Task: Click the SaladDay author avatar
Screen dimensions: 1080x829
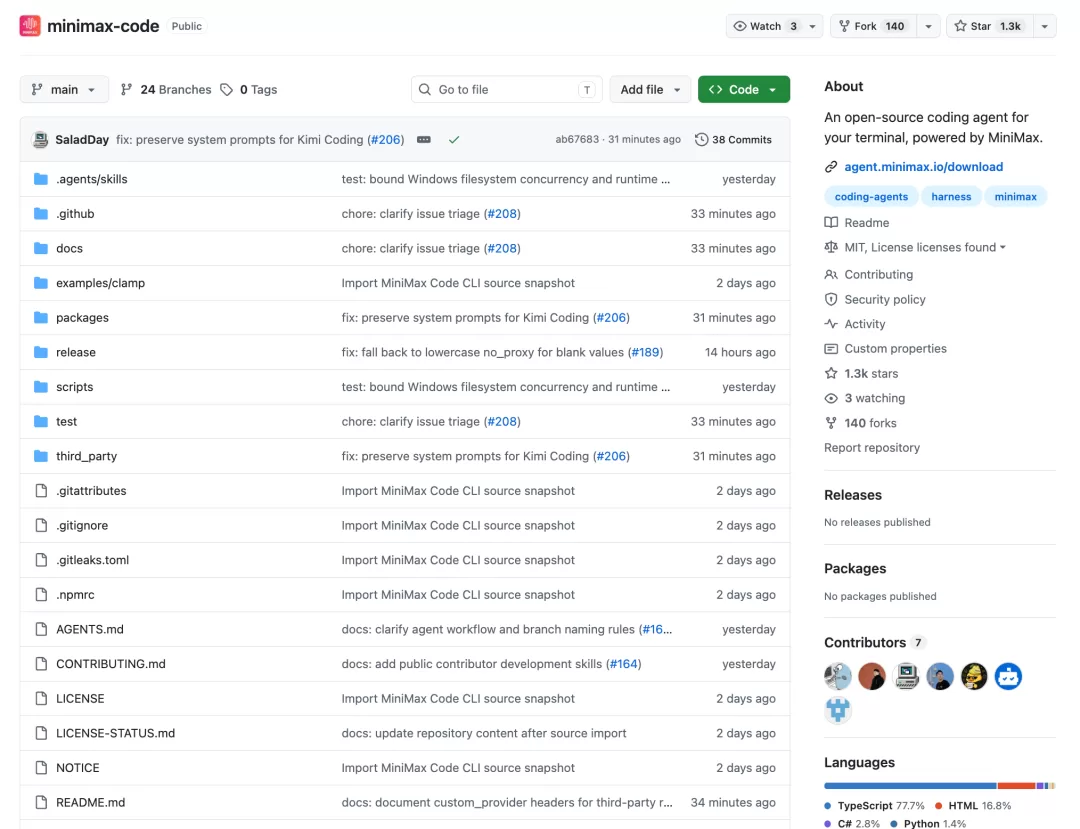Action: pos(41,140)
